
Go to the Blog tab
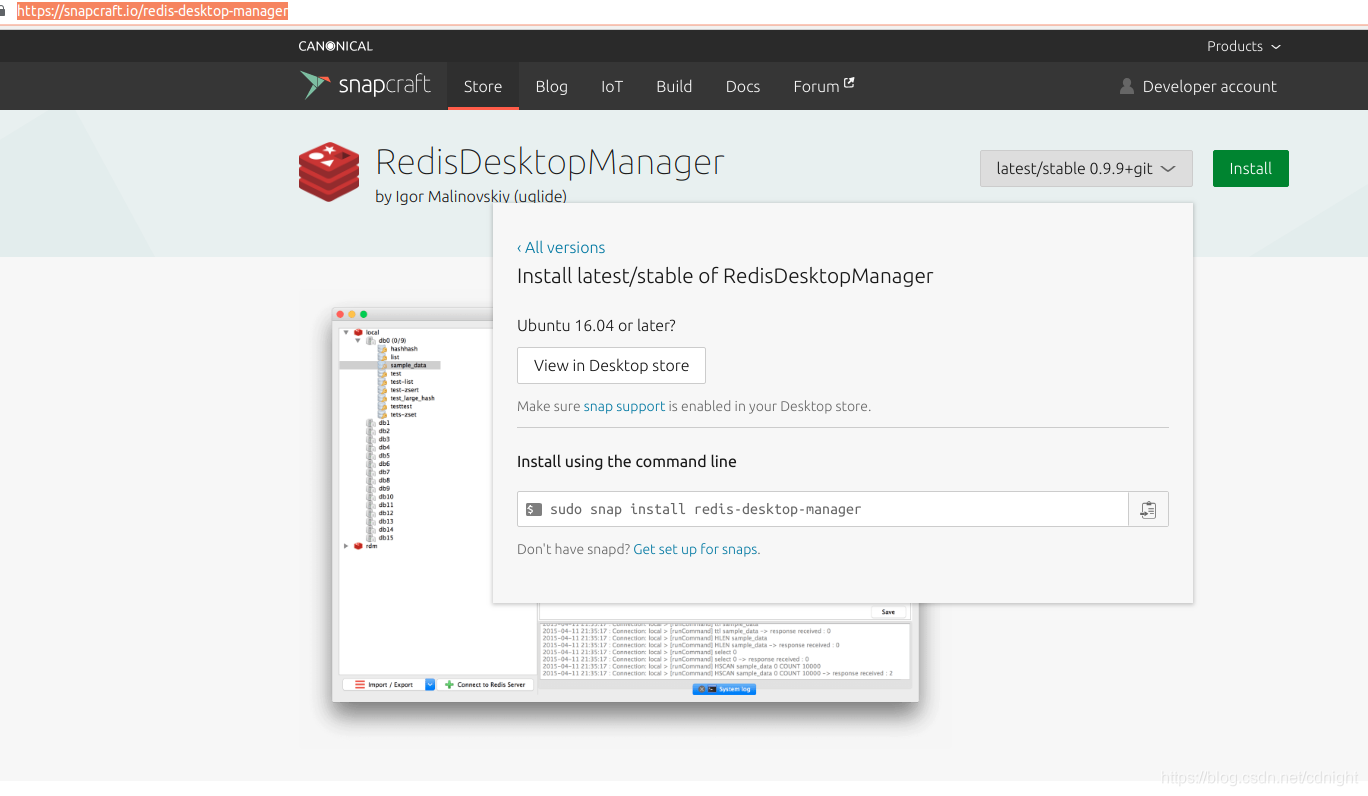551,86
